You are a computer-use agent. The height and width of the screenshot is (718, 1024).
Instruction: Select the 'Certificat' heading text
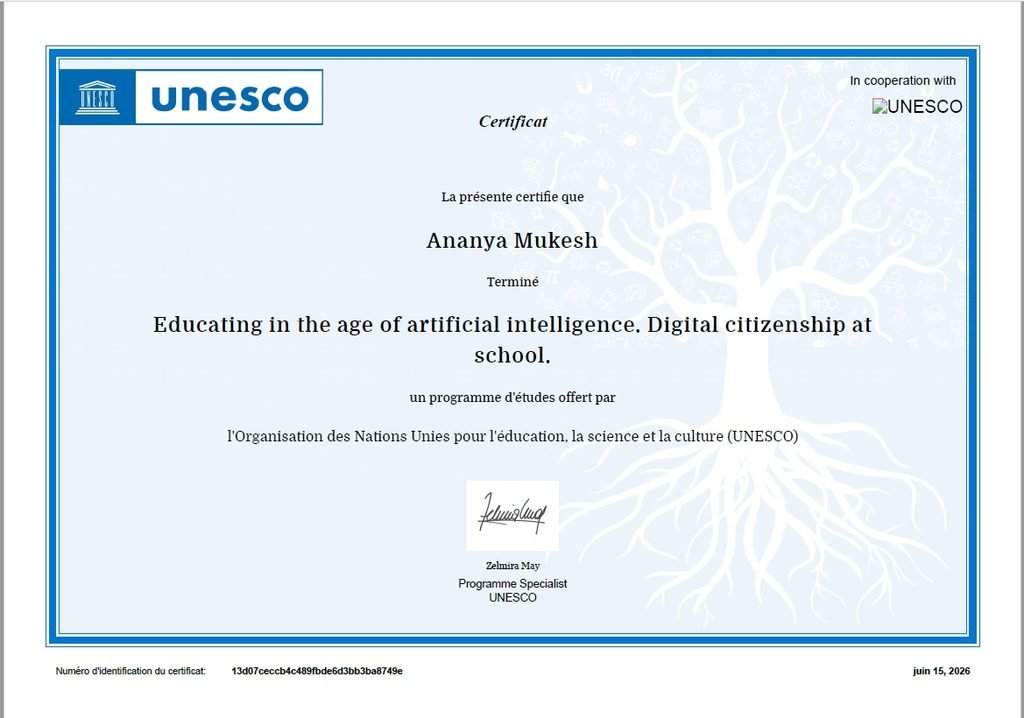coord(513,122)
